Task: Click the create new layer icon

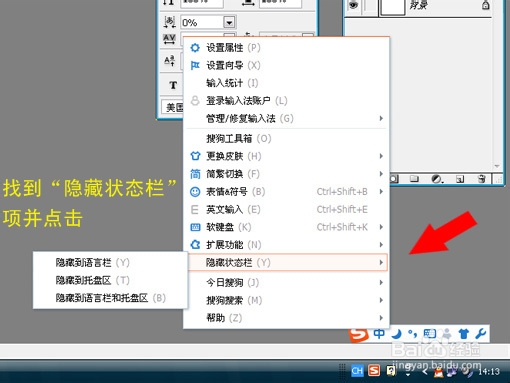Action: coord(460,179)
